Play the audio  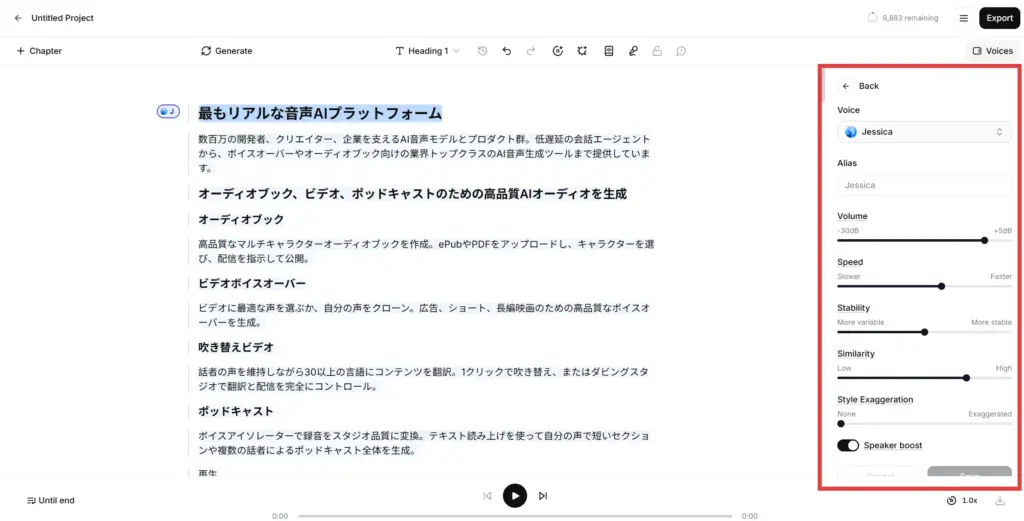(515, 496)
